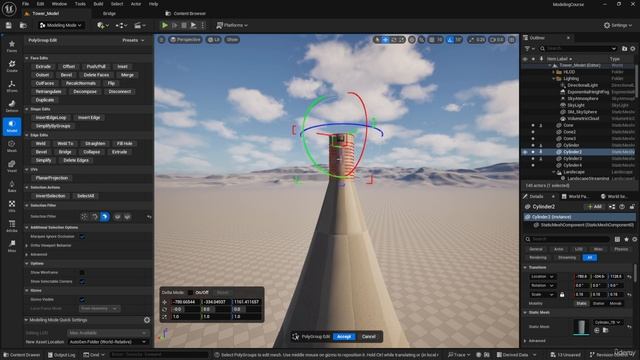640x360 pixels.
Task: Toggle visibility of Cylinder2 in Outliner
Action: coord(525,152)
